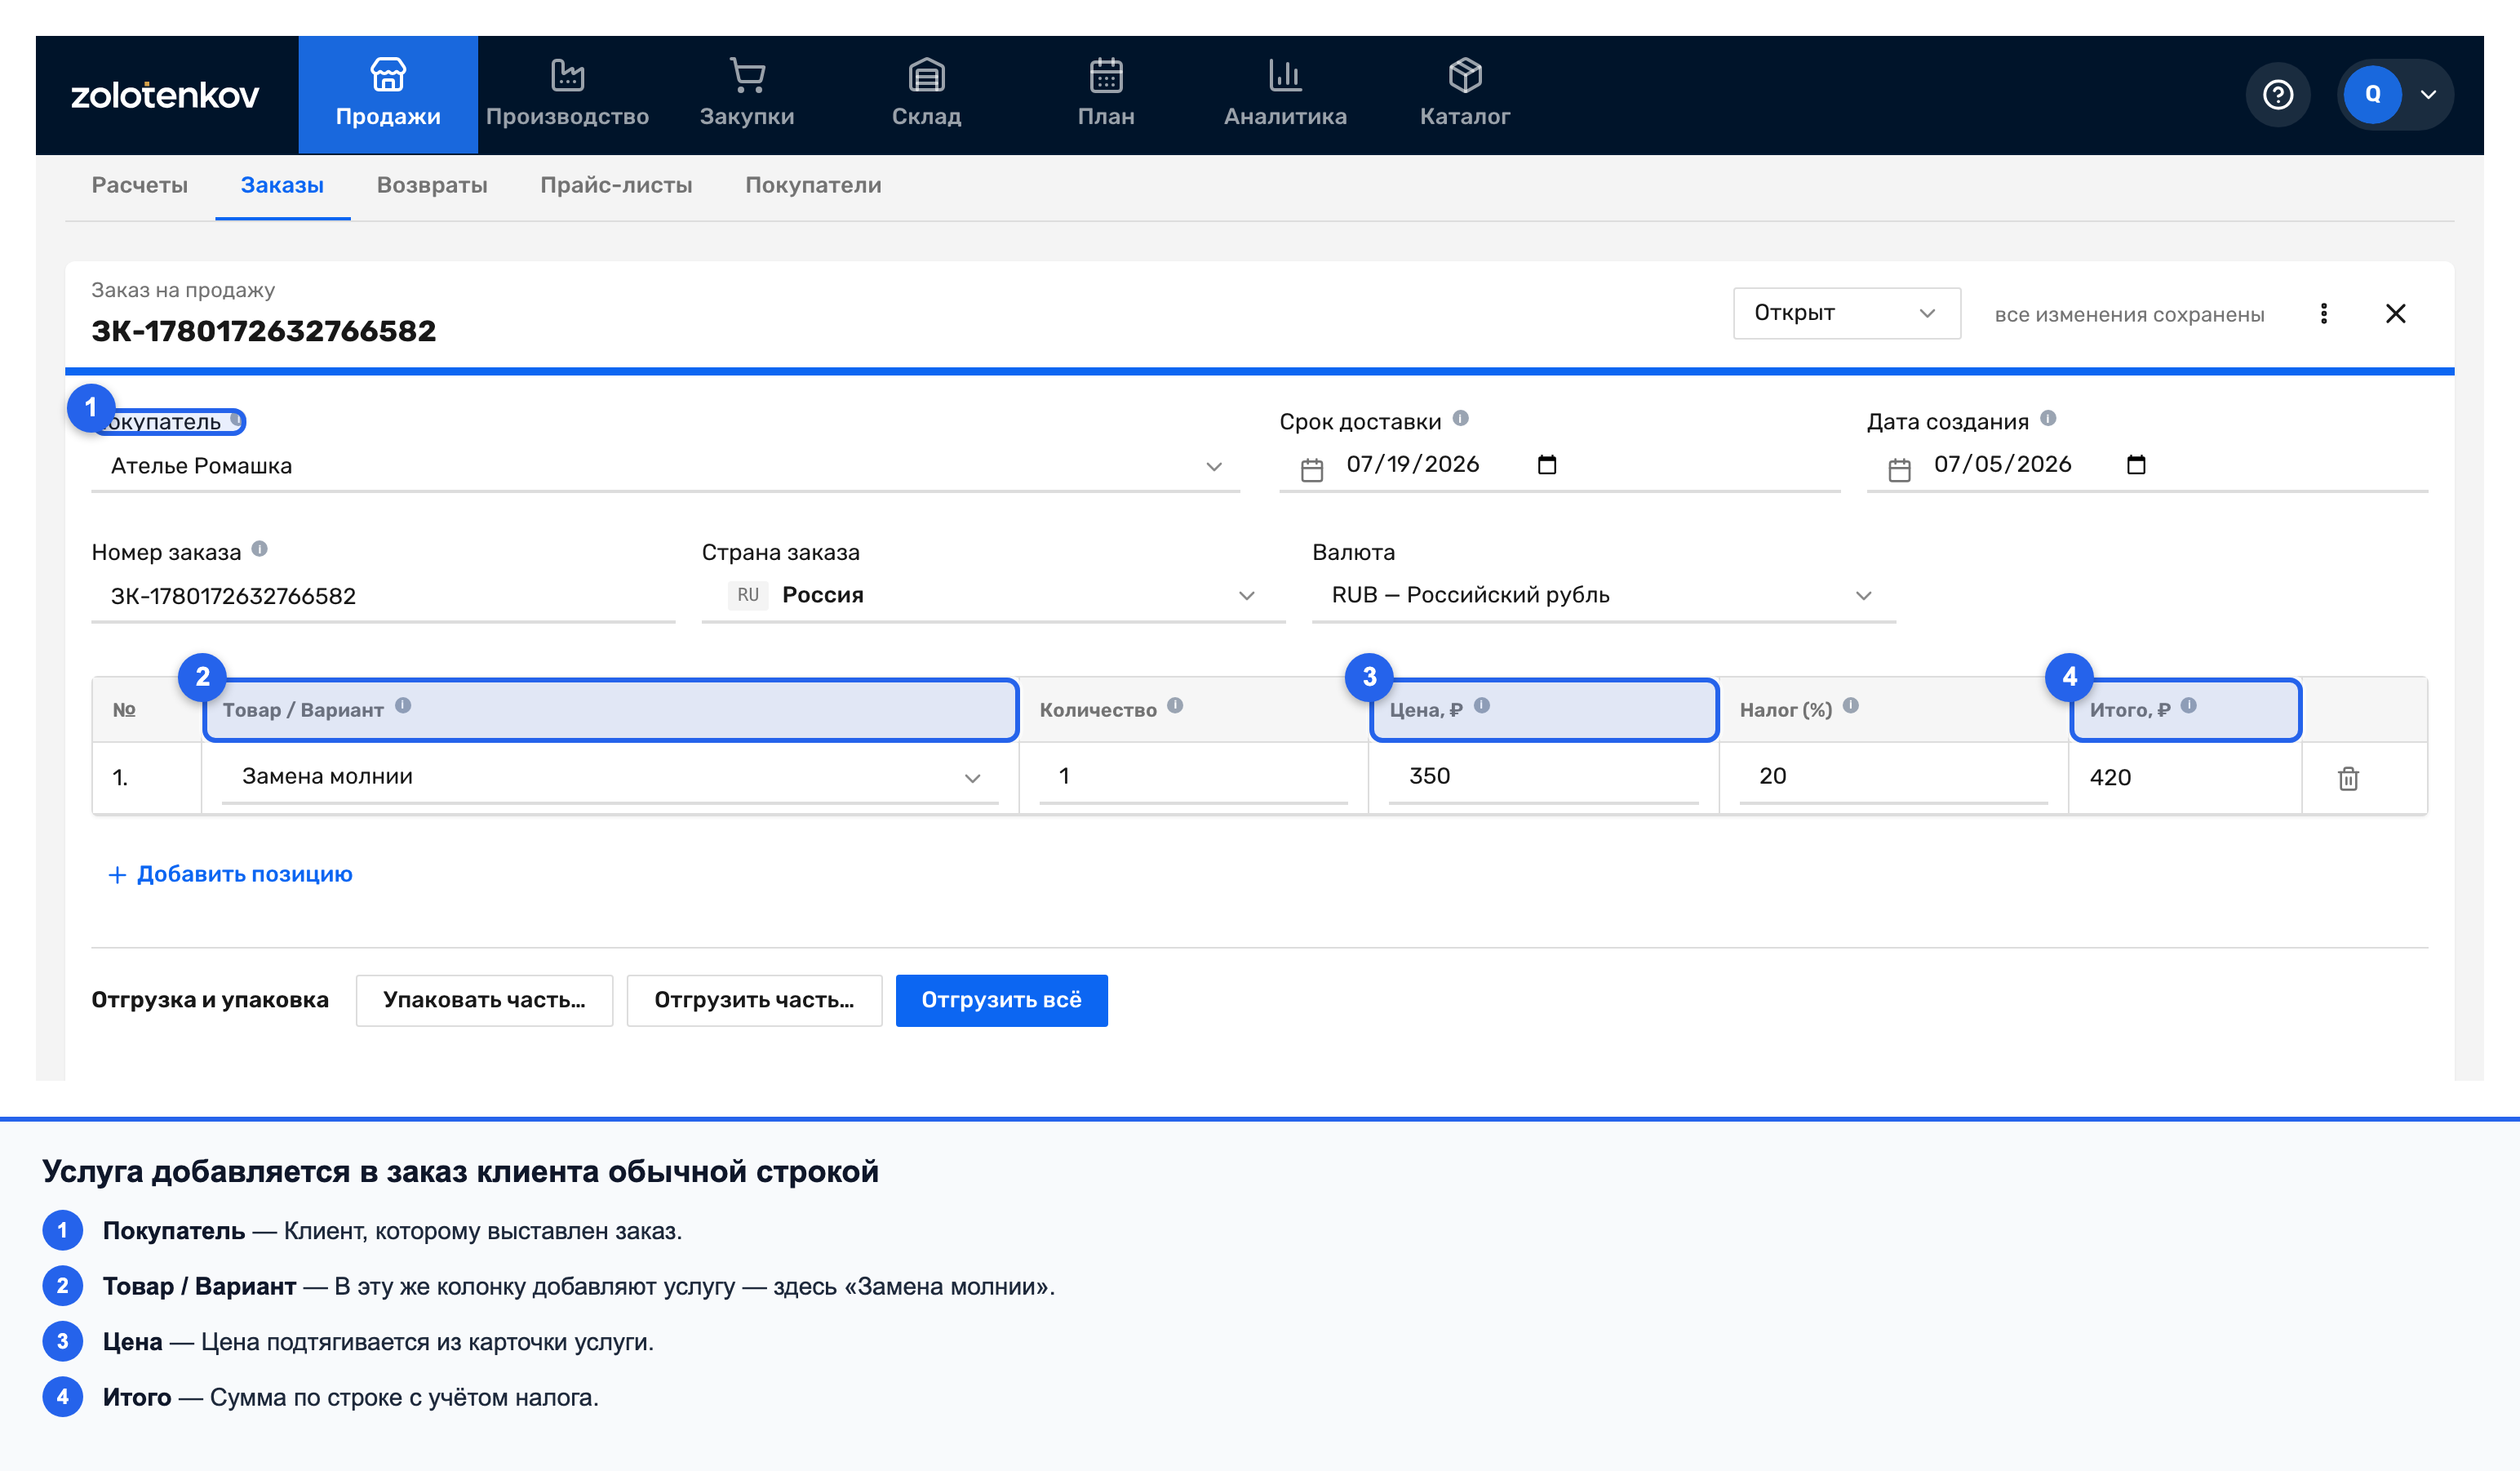Click the Номер заказа input field
The height and width of the screenshot is (1471, 2520).
click(x=383, y=596)
